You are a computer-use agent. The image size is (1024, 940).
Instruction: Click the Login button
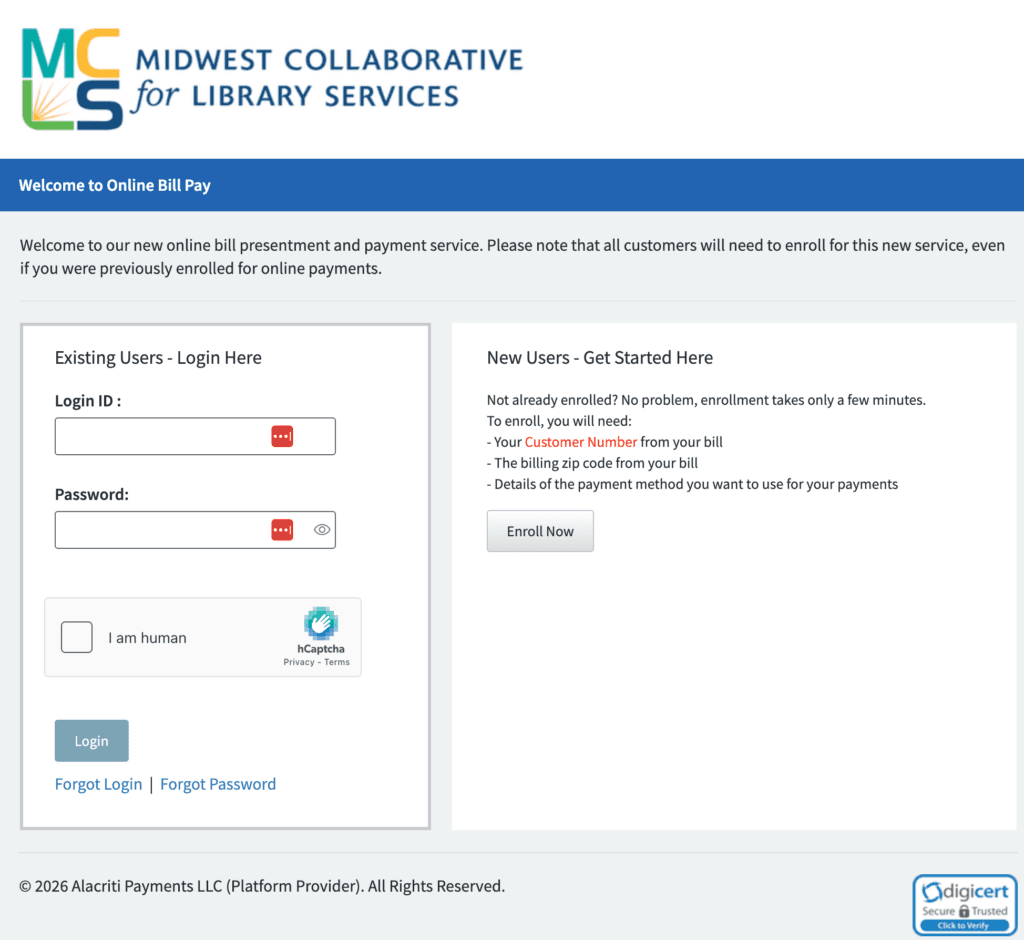(91, 741)
